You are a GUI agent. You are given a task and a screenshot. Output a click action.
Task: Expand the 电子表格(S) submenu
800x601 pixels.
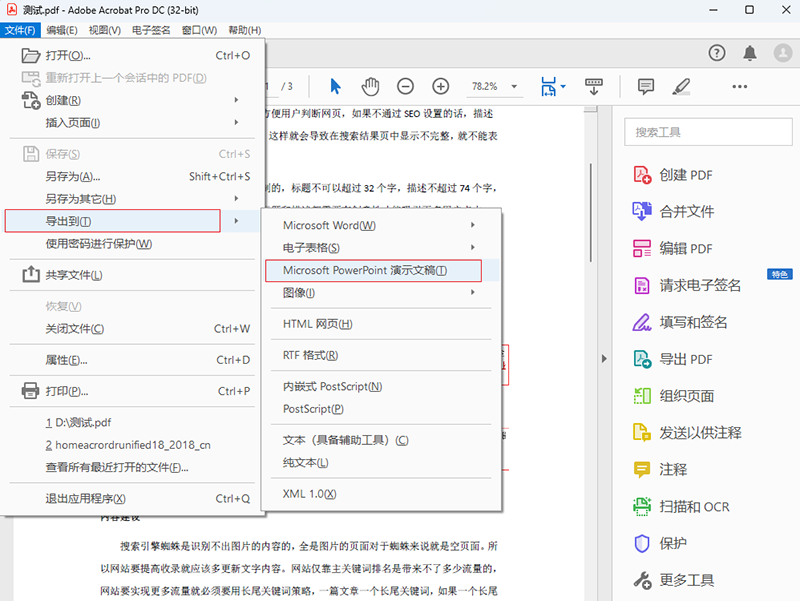click(x=473, y=247)
